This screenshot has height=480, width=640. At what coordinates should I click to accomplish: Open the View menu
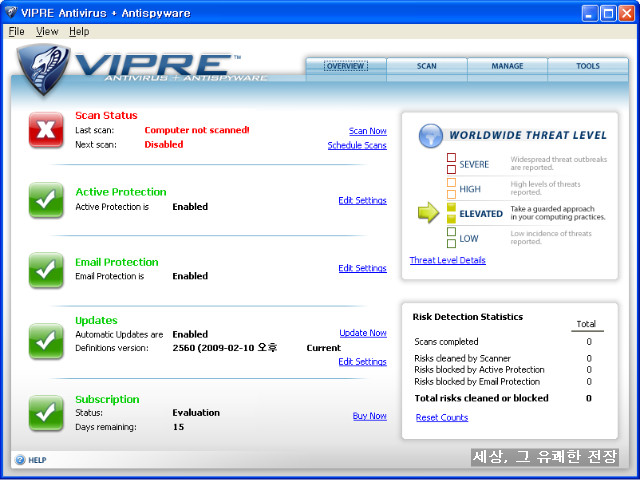(x=47, y=31)
